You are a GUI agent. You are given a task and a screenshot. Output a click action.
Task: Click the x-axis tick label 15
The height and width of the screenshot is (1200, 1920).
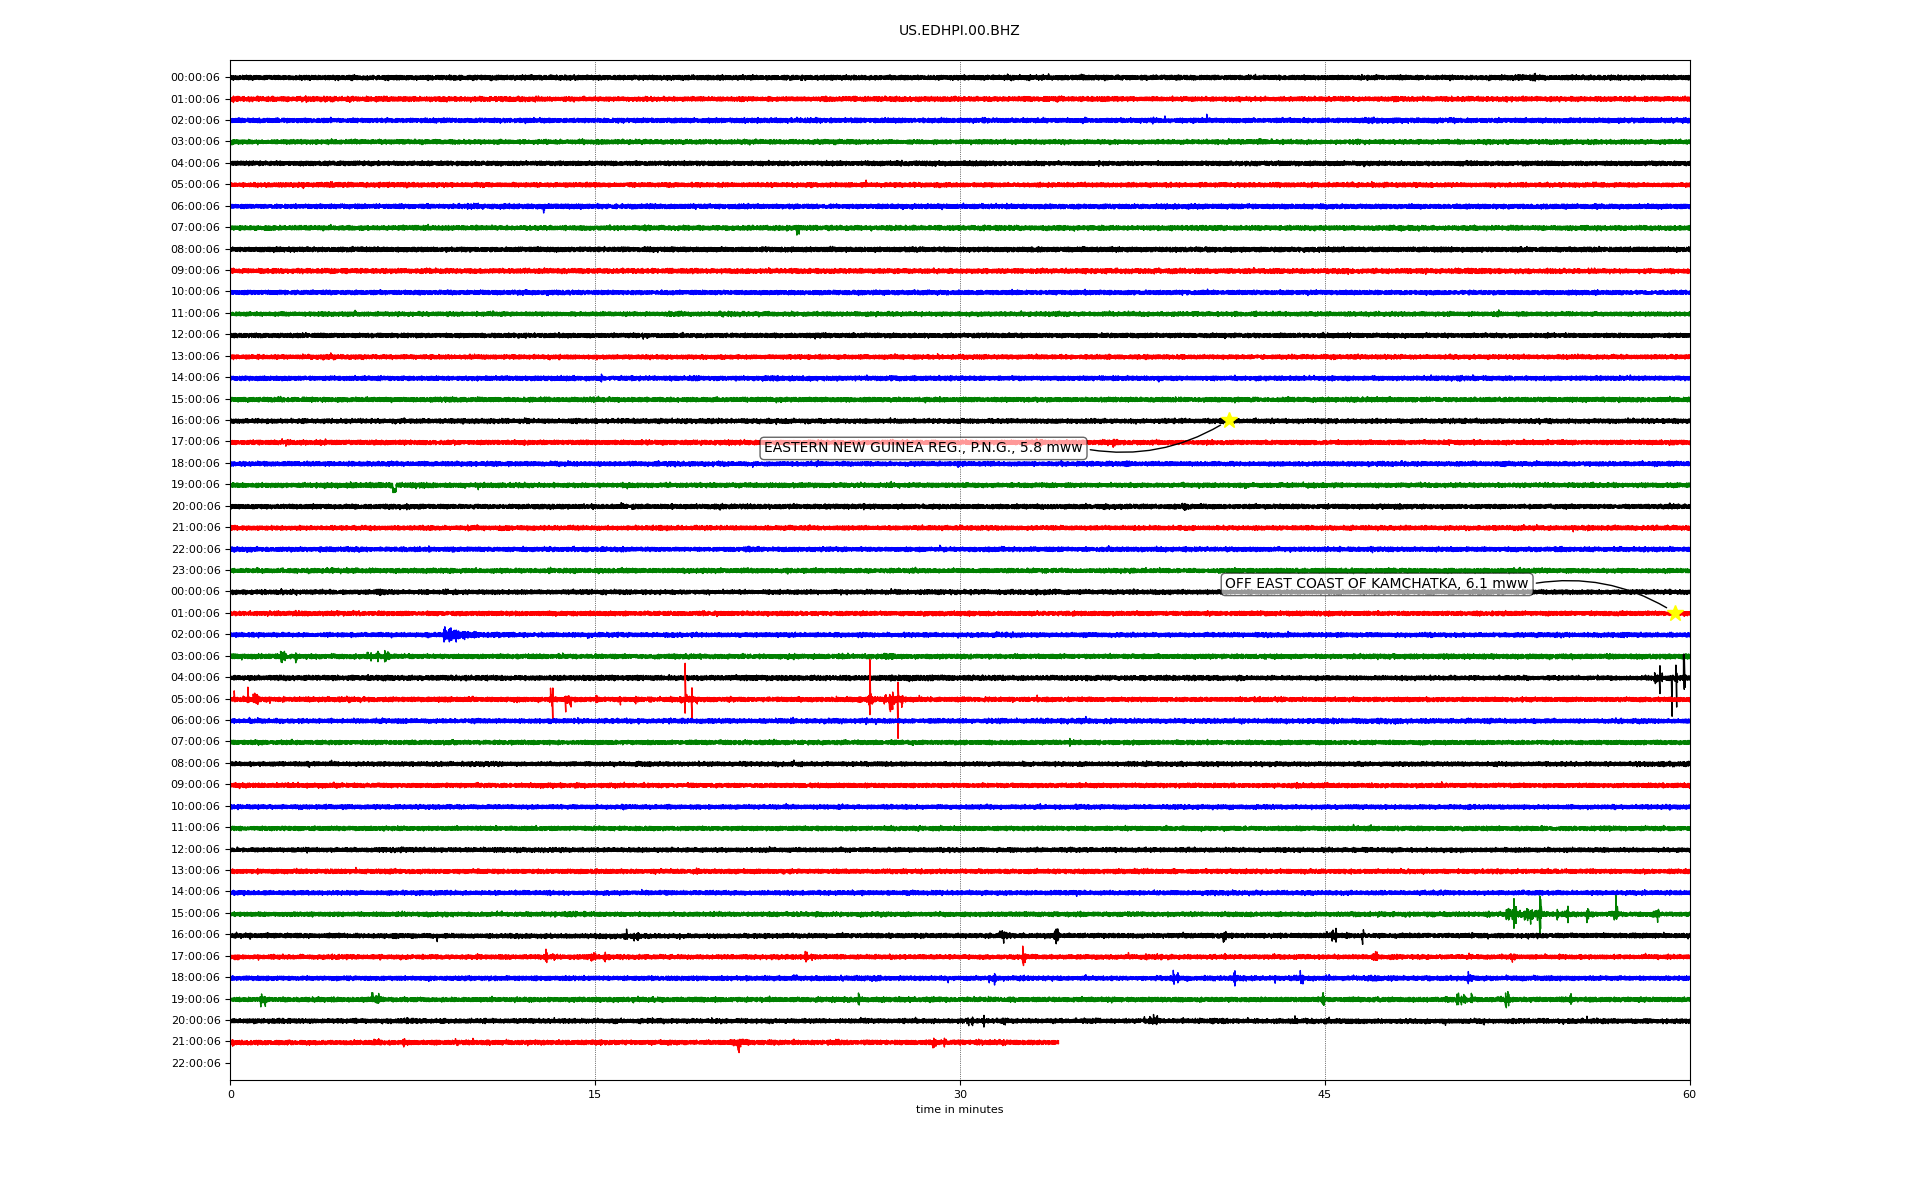pyautogui.click(x=595, y=1094)
